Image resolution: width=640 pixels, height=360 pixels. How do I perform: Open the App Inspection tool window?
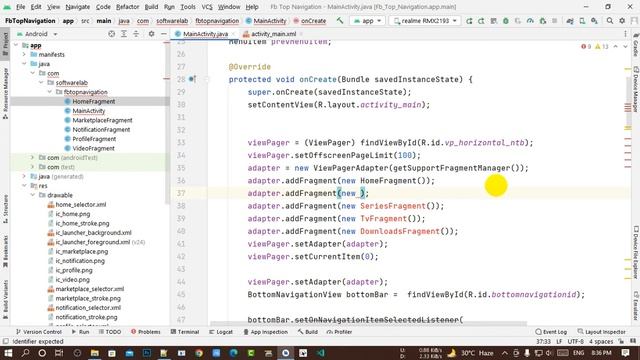[265, 332]
